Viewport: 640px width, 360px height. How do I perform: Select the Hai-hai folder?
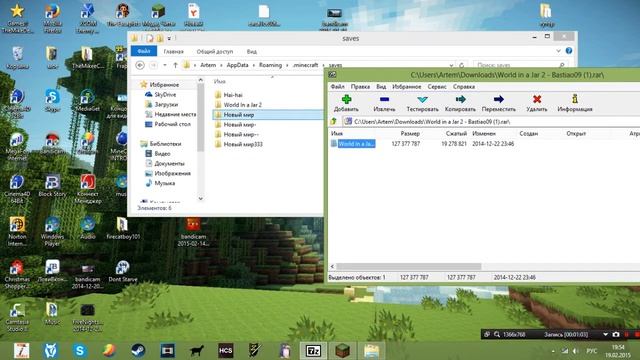[x=233, y=95]
